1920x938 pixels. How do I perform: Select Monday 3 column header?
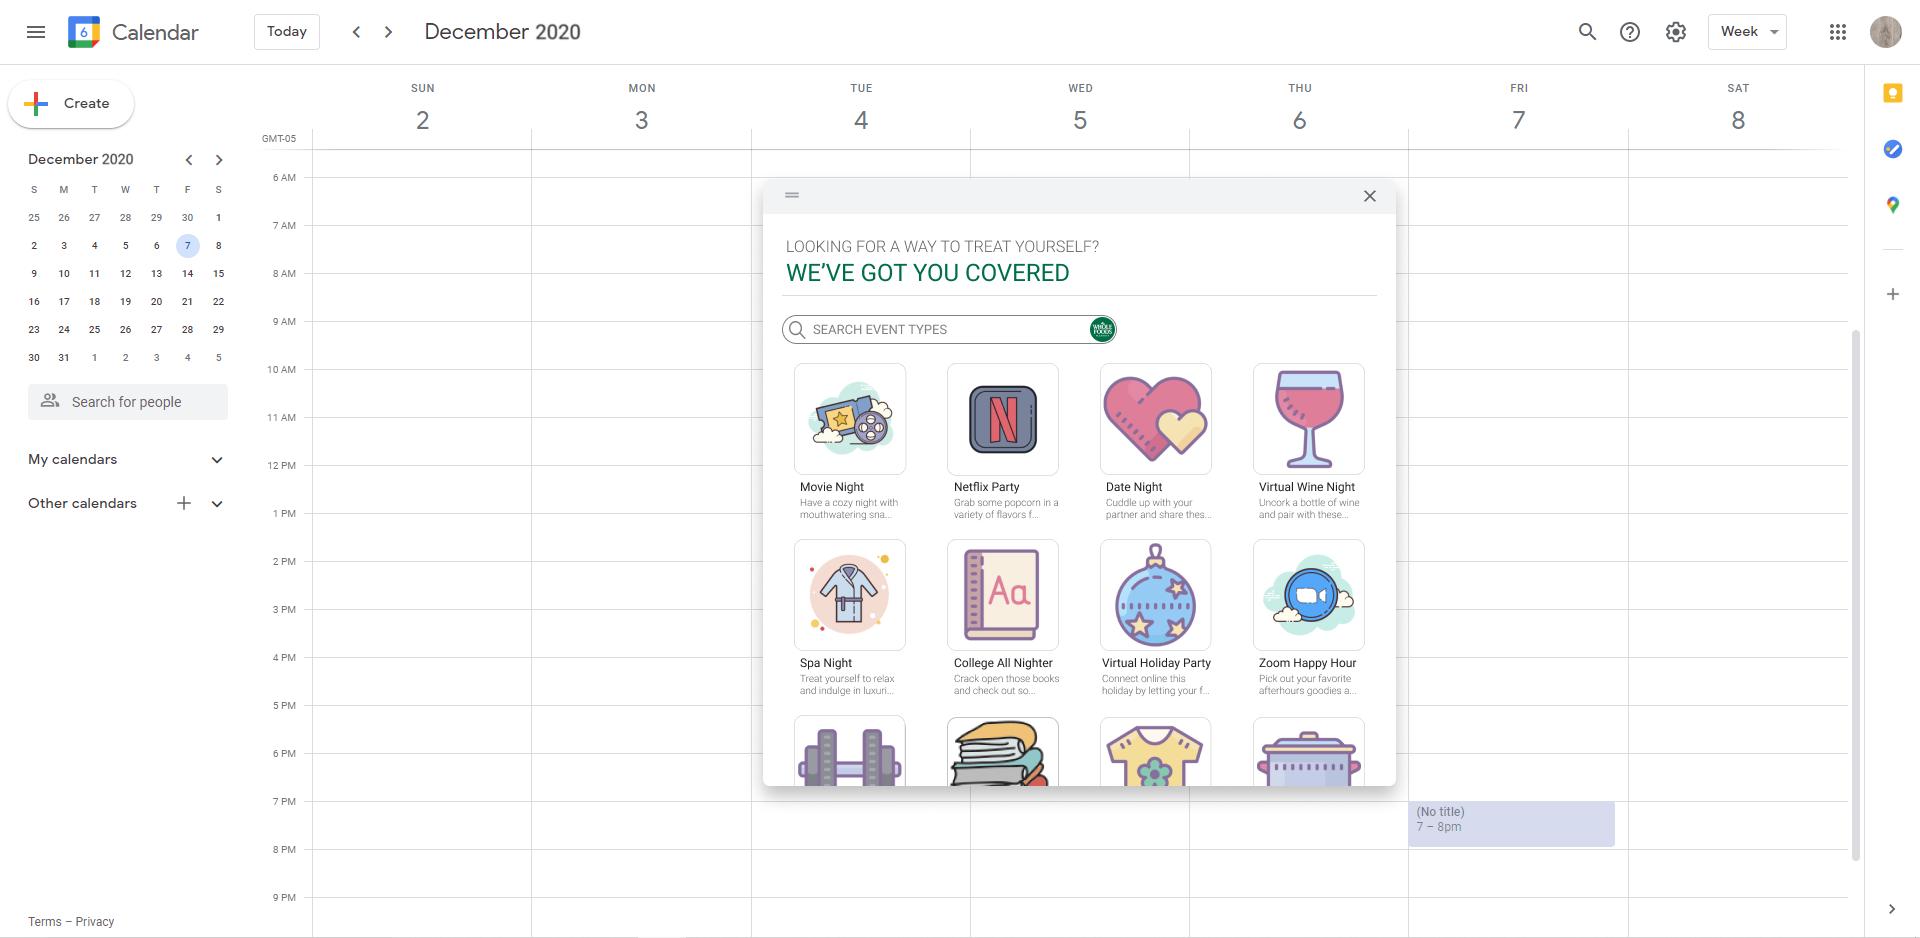pyautogui.click(x=642, y=108)
